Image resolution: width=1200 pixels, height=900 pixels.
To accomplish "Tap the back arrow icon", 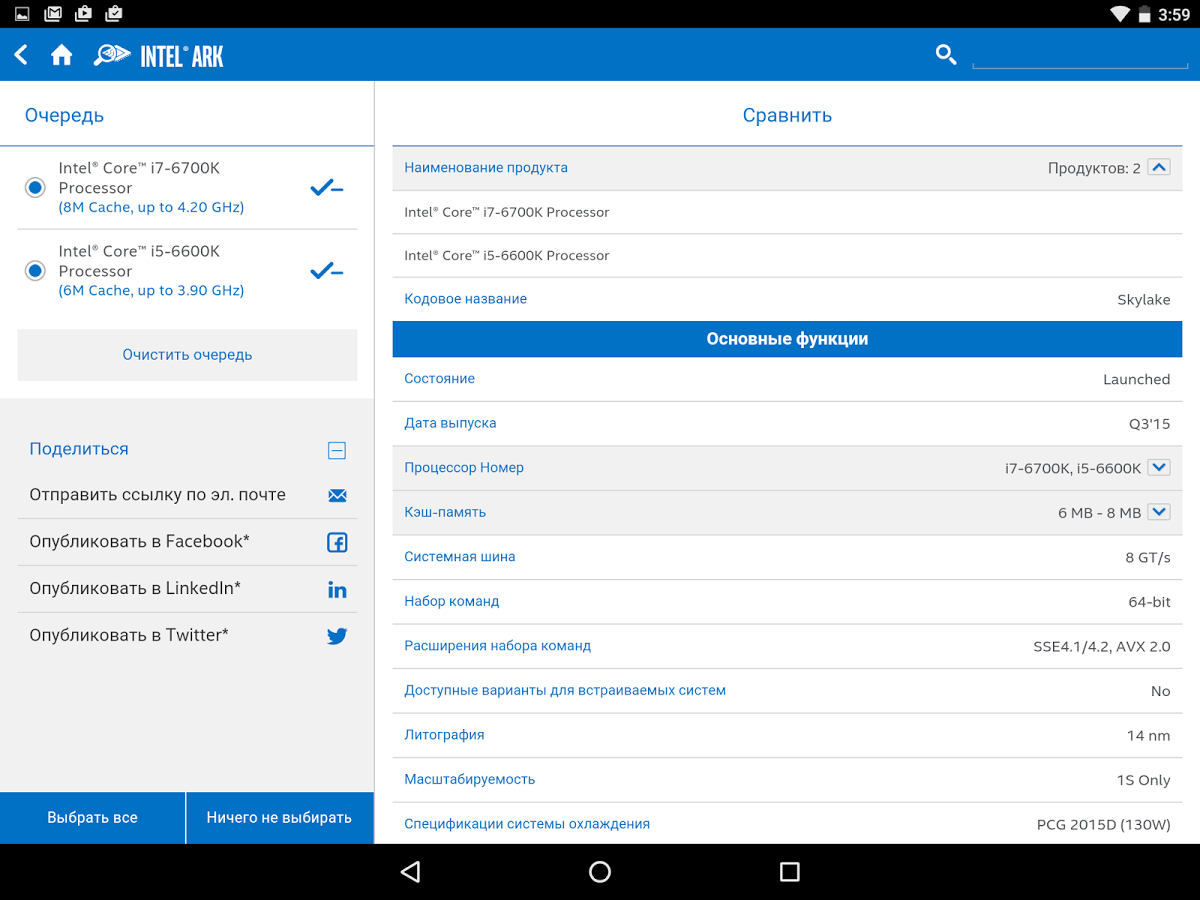I will pos(21,55).
